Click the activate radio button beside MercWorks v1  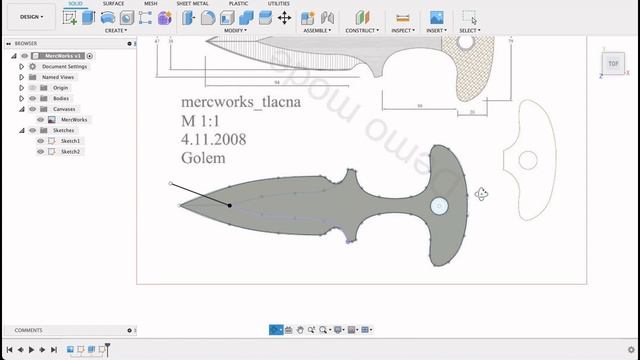click(90, 56)
